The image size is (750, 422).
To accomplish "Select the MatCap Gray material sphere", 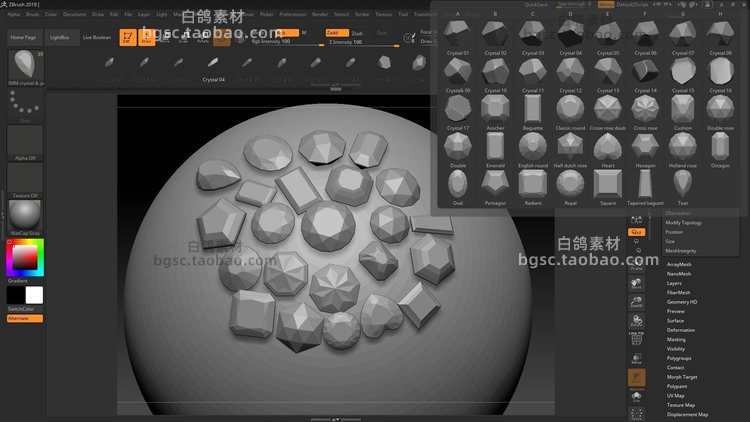I will click(x=25, y=215).
